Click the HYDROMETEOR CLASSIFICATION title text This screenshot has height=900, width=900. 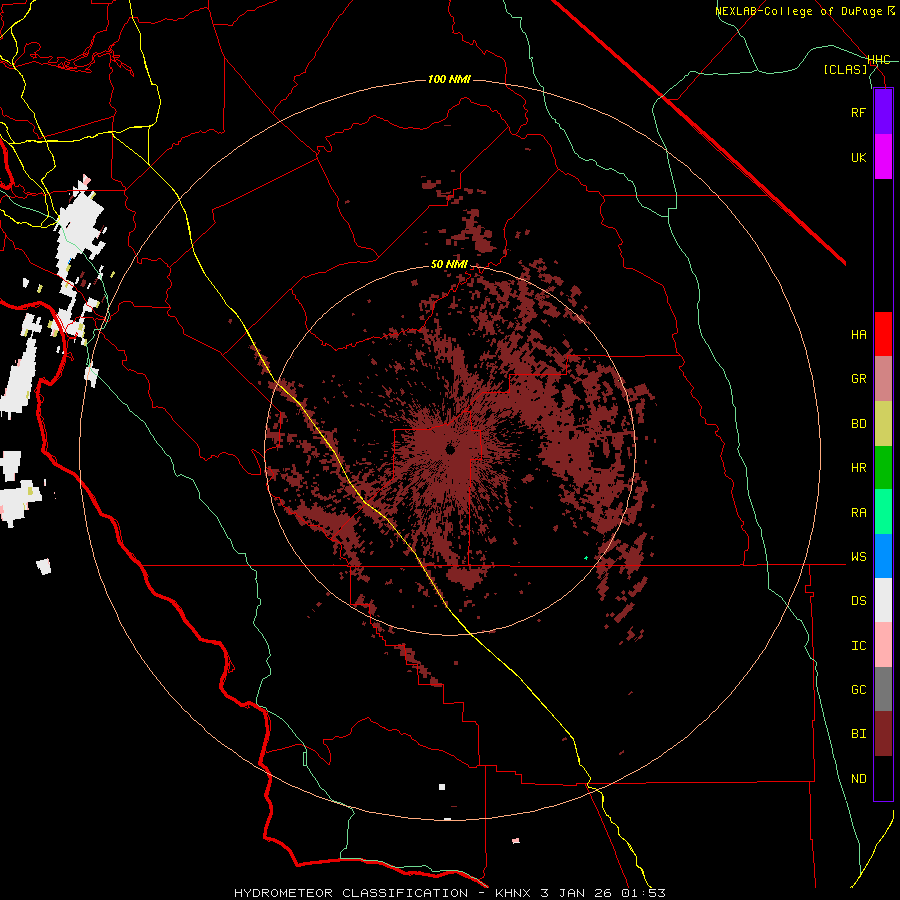click(x=351, y=893)
